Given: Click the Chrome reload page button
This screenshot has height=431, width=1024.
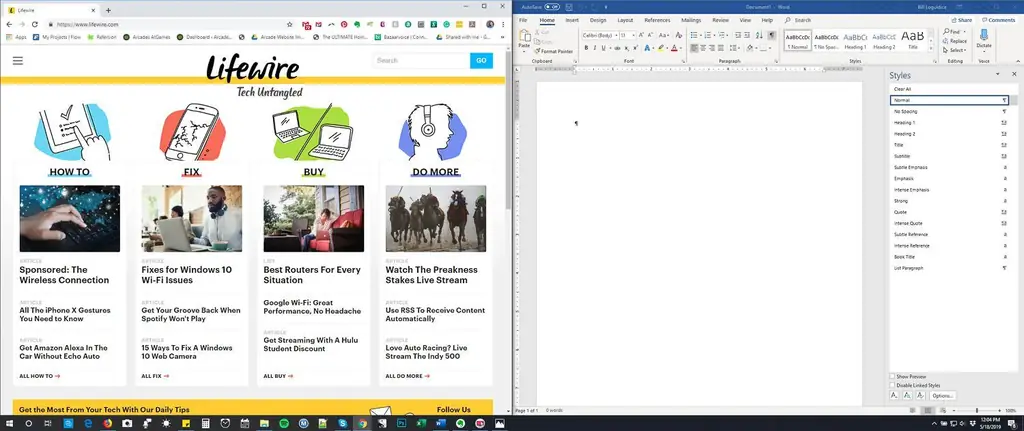Looking at the screenshot, I should pos(35,24).
